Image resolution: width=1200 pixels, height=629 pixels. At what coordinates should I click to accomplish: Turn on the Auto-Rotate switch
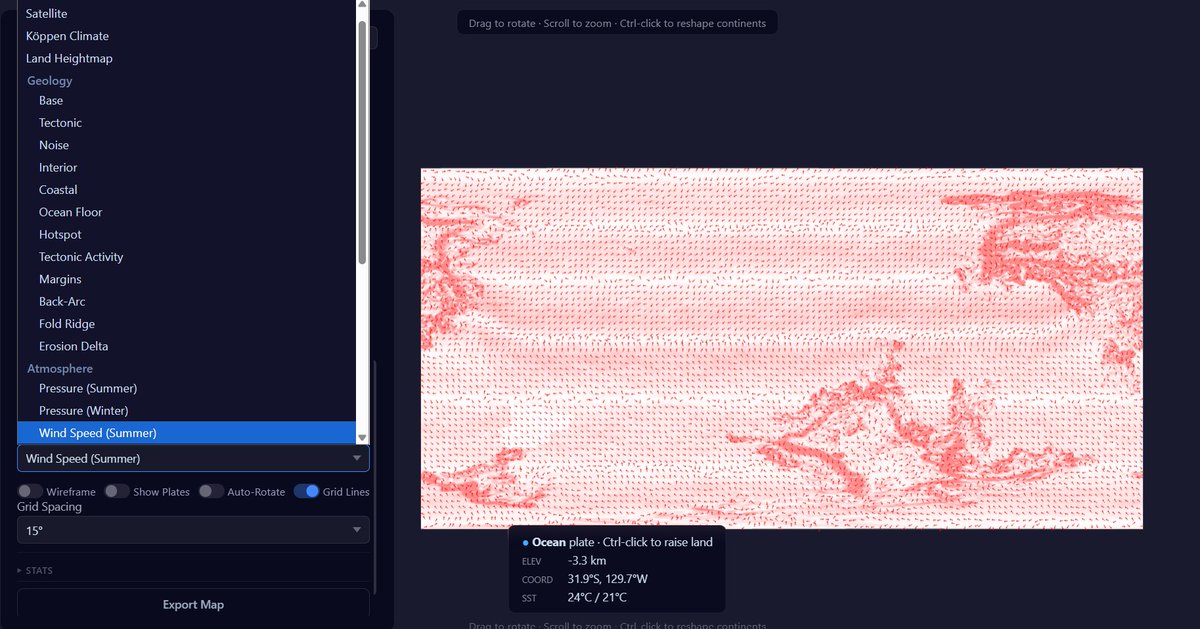coord(211,491)
